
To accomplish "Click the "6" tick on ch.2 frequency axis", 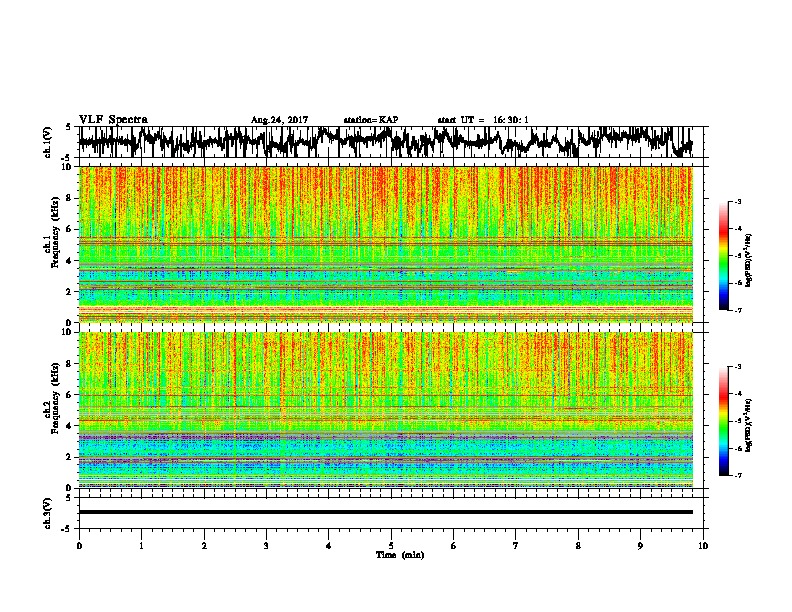I will (x=70, y=395).
